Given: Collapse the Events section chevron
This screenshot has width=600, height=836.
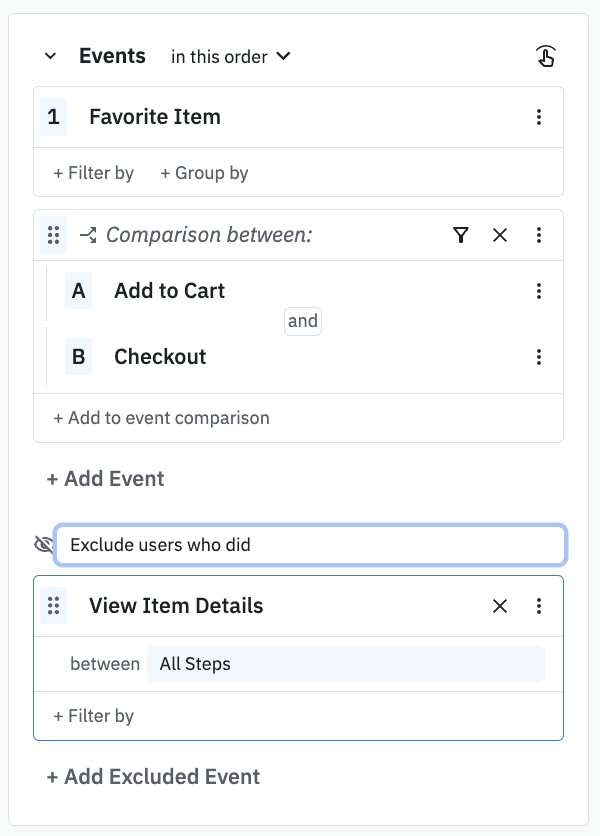Looking at the screenshot, I should [x=51, y=56].
